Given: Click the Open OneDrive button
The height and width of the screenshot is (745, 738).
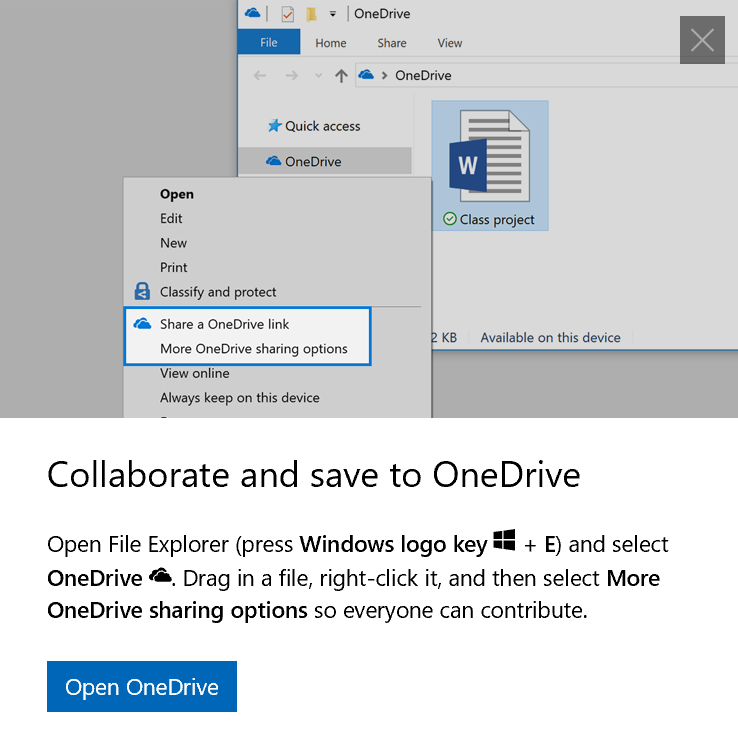Looking at the screenshot, I should 142,686.
